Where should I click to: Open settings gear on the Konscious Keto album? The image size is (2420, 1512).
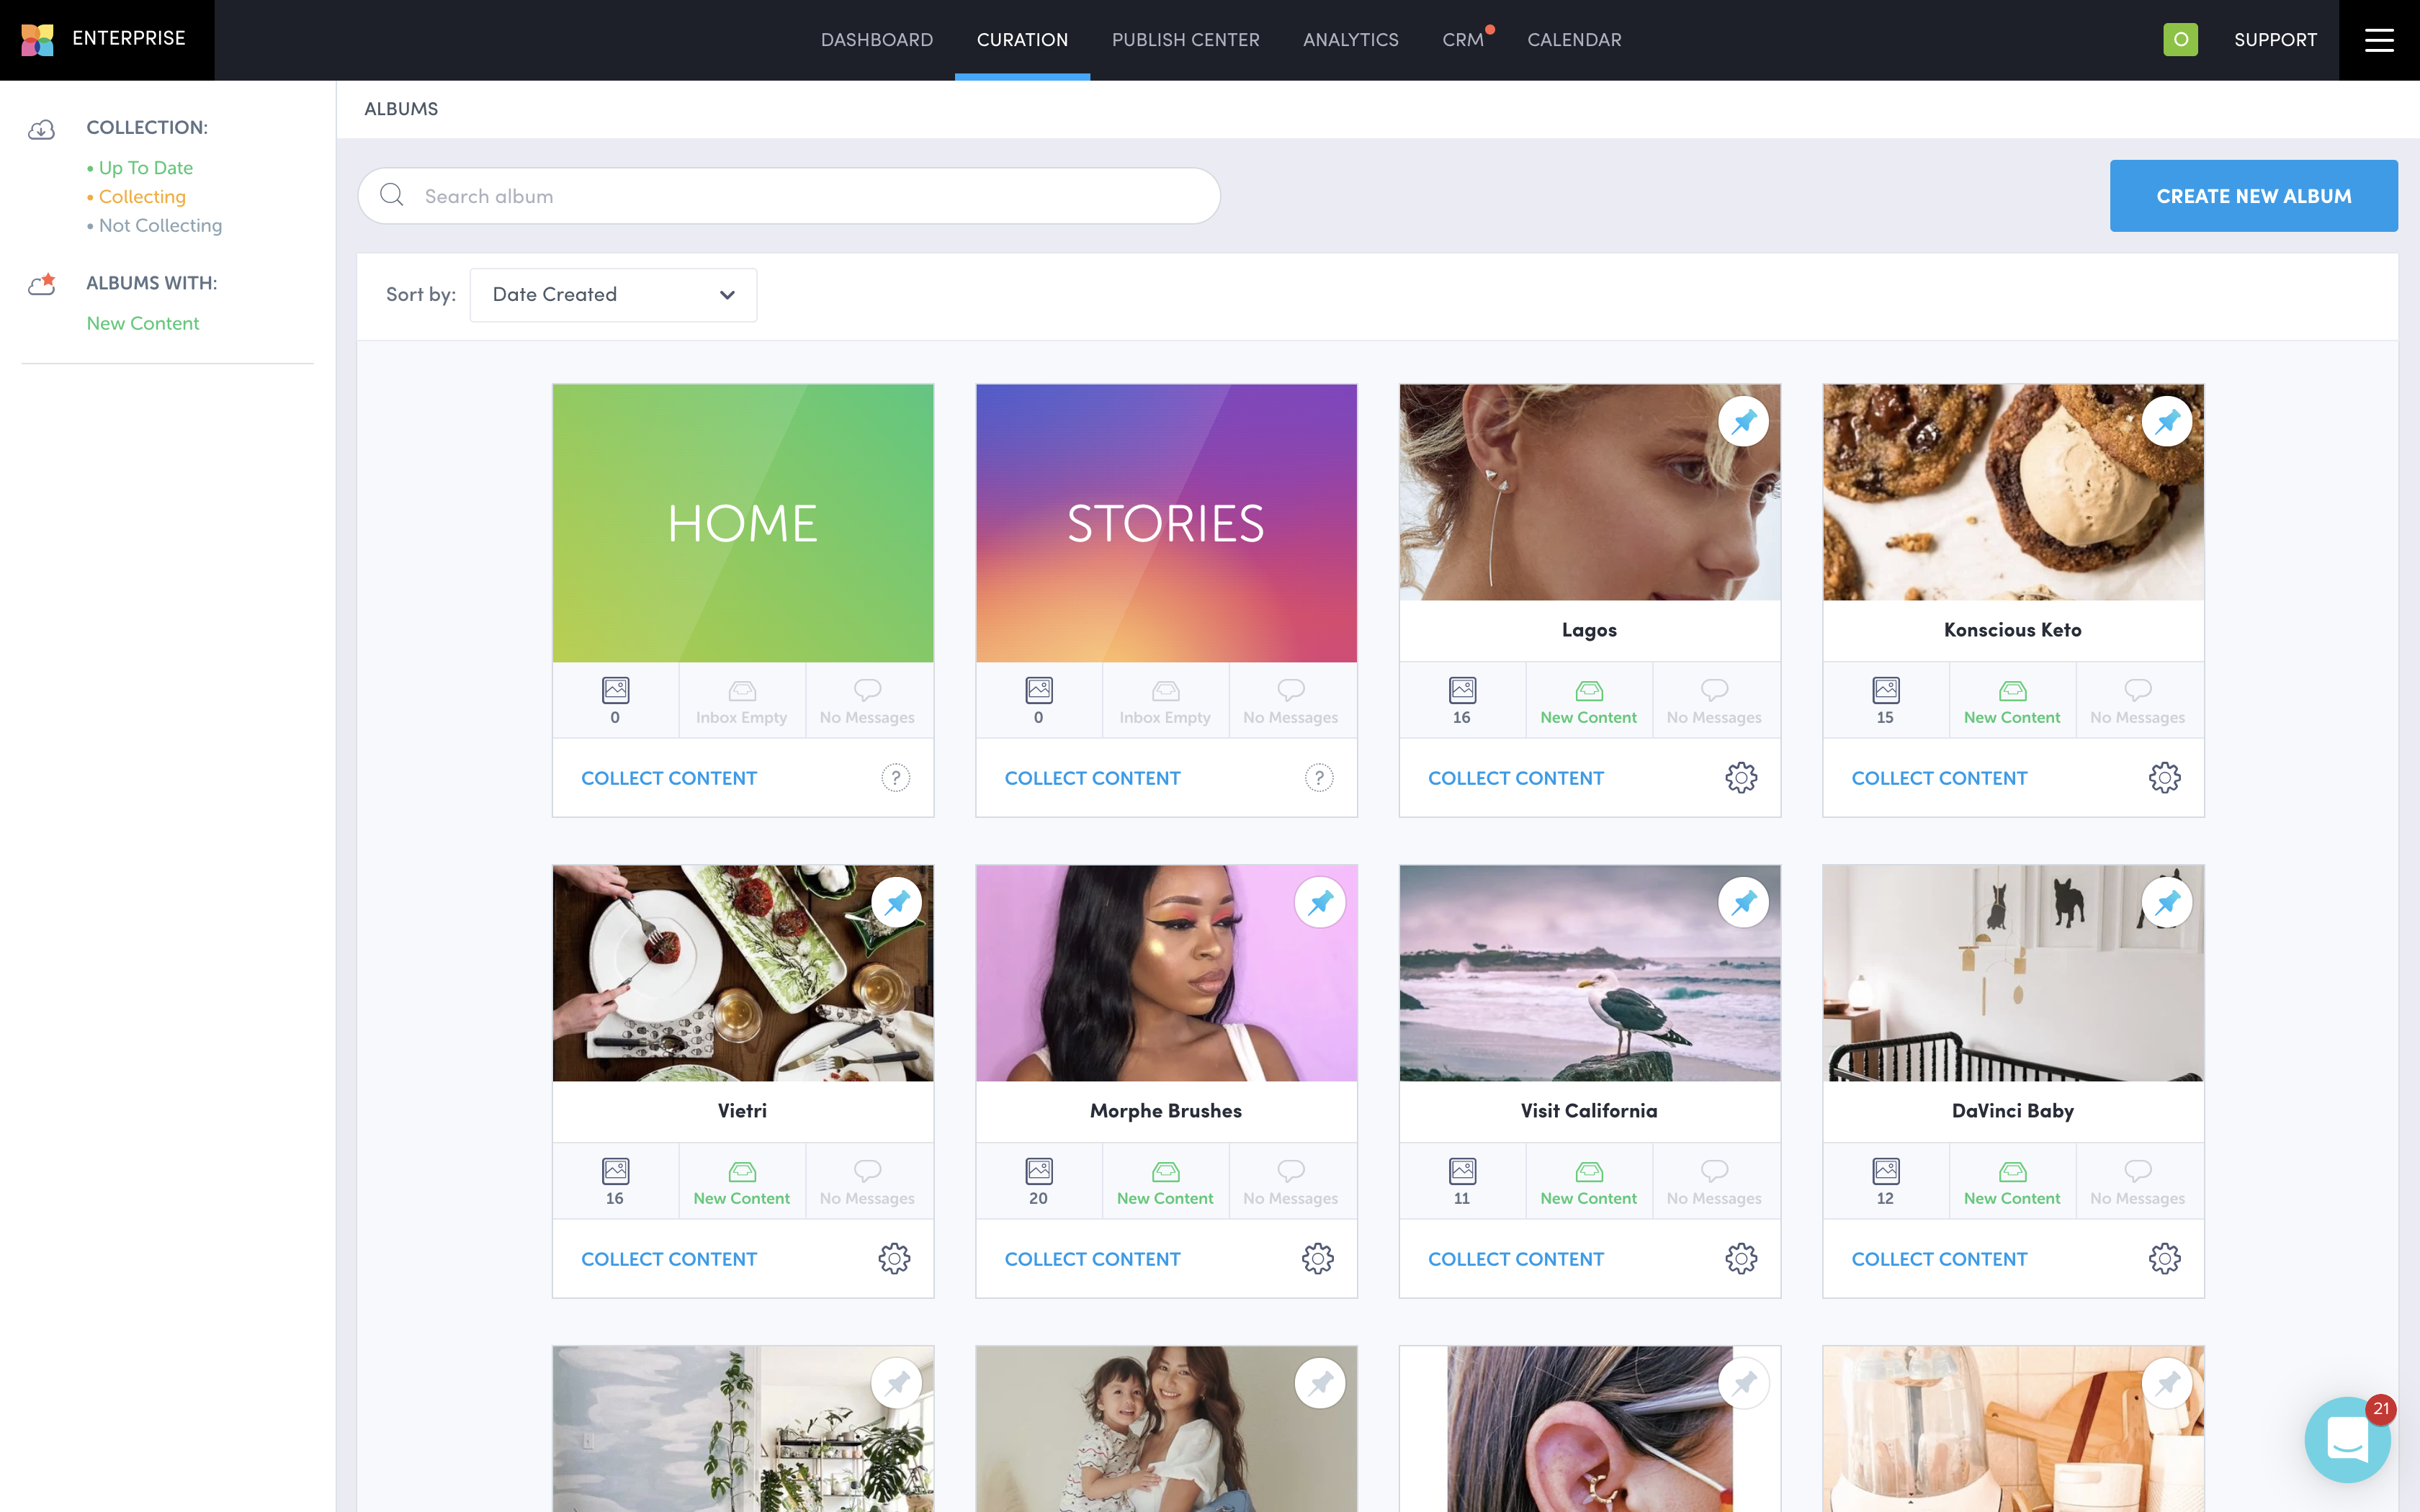(2165, 777)
